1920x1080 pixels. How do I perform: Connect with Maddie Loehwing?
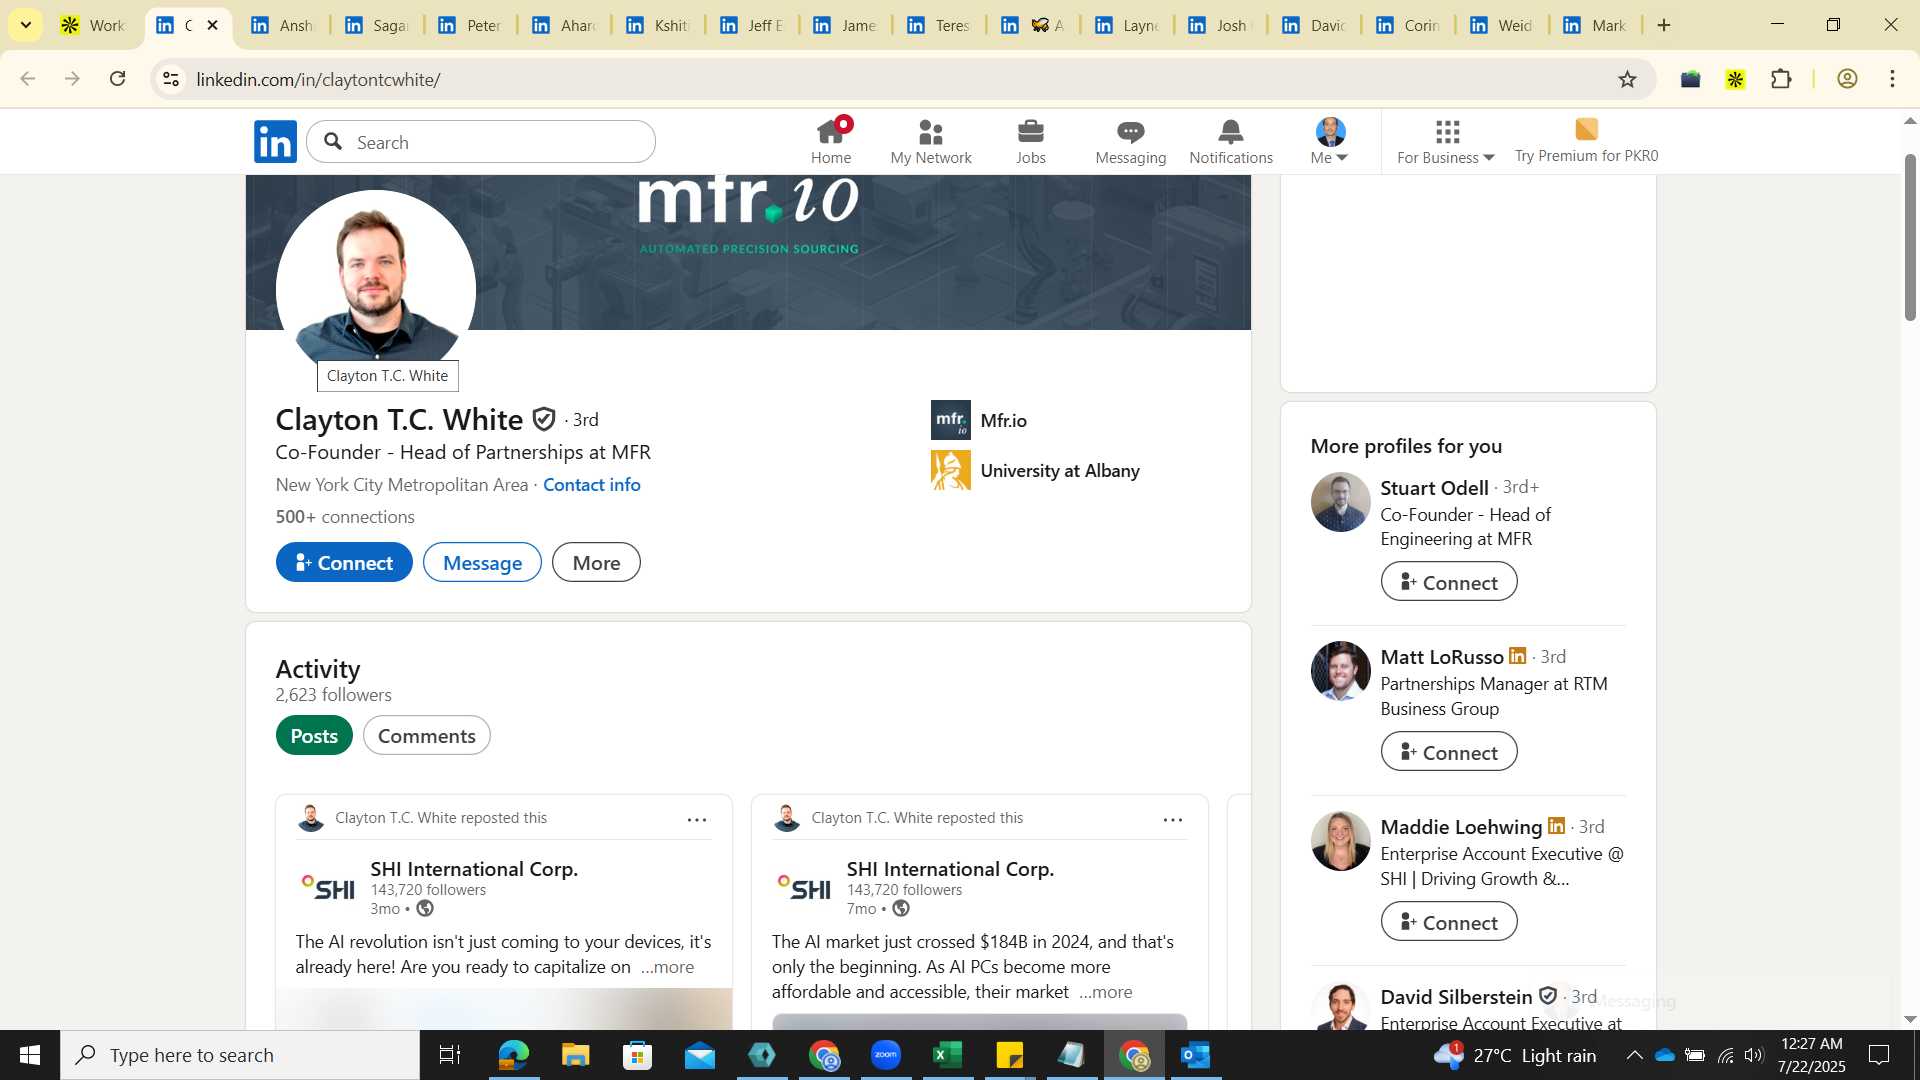1449,922
